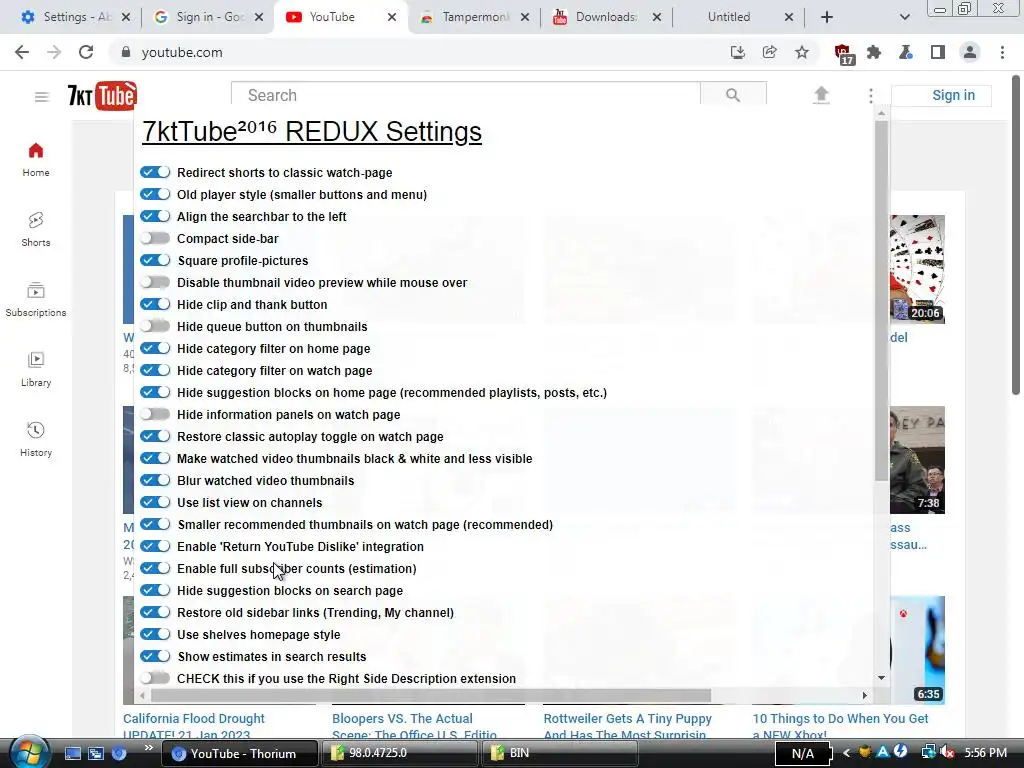Toggle Align the searchbar to the left
Screen dimensions: 1024x768
coord(155,216)
